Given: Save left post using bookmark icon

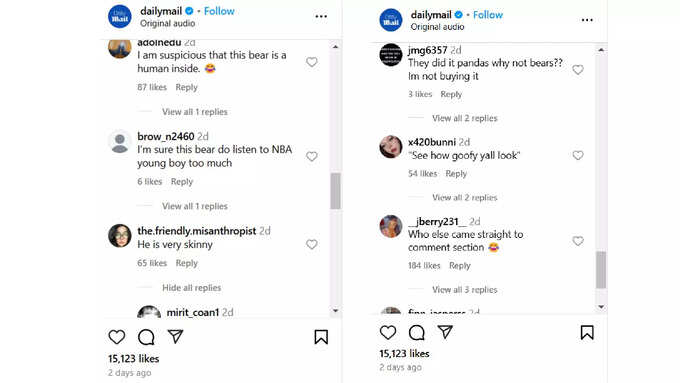Looking at the screenshot, I should (321, 337).
